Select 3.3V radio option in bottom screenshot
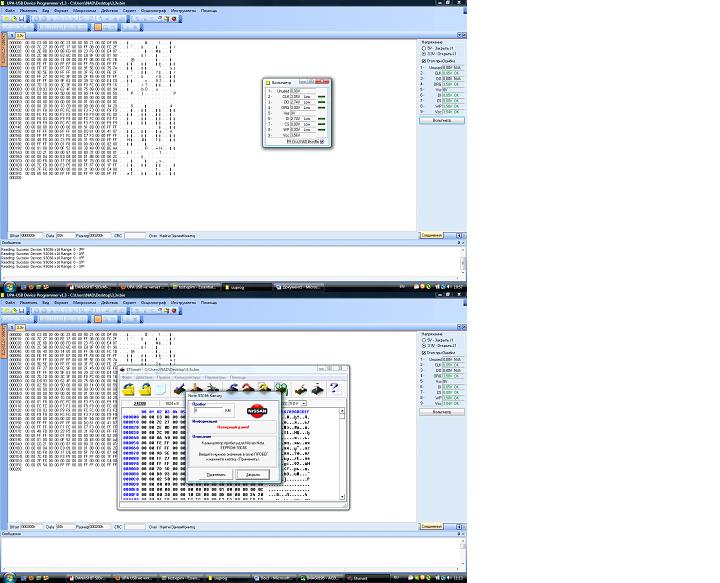This screenshot has height=583, width=720. tap(424, 346)
